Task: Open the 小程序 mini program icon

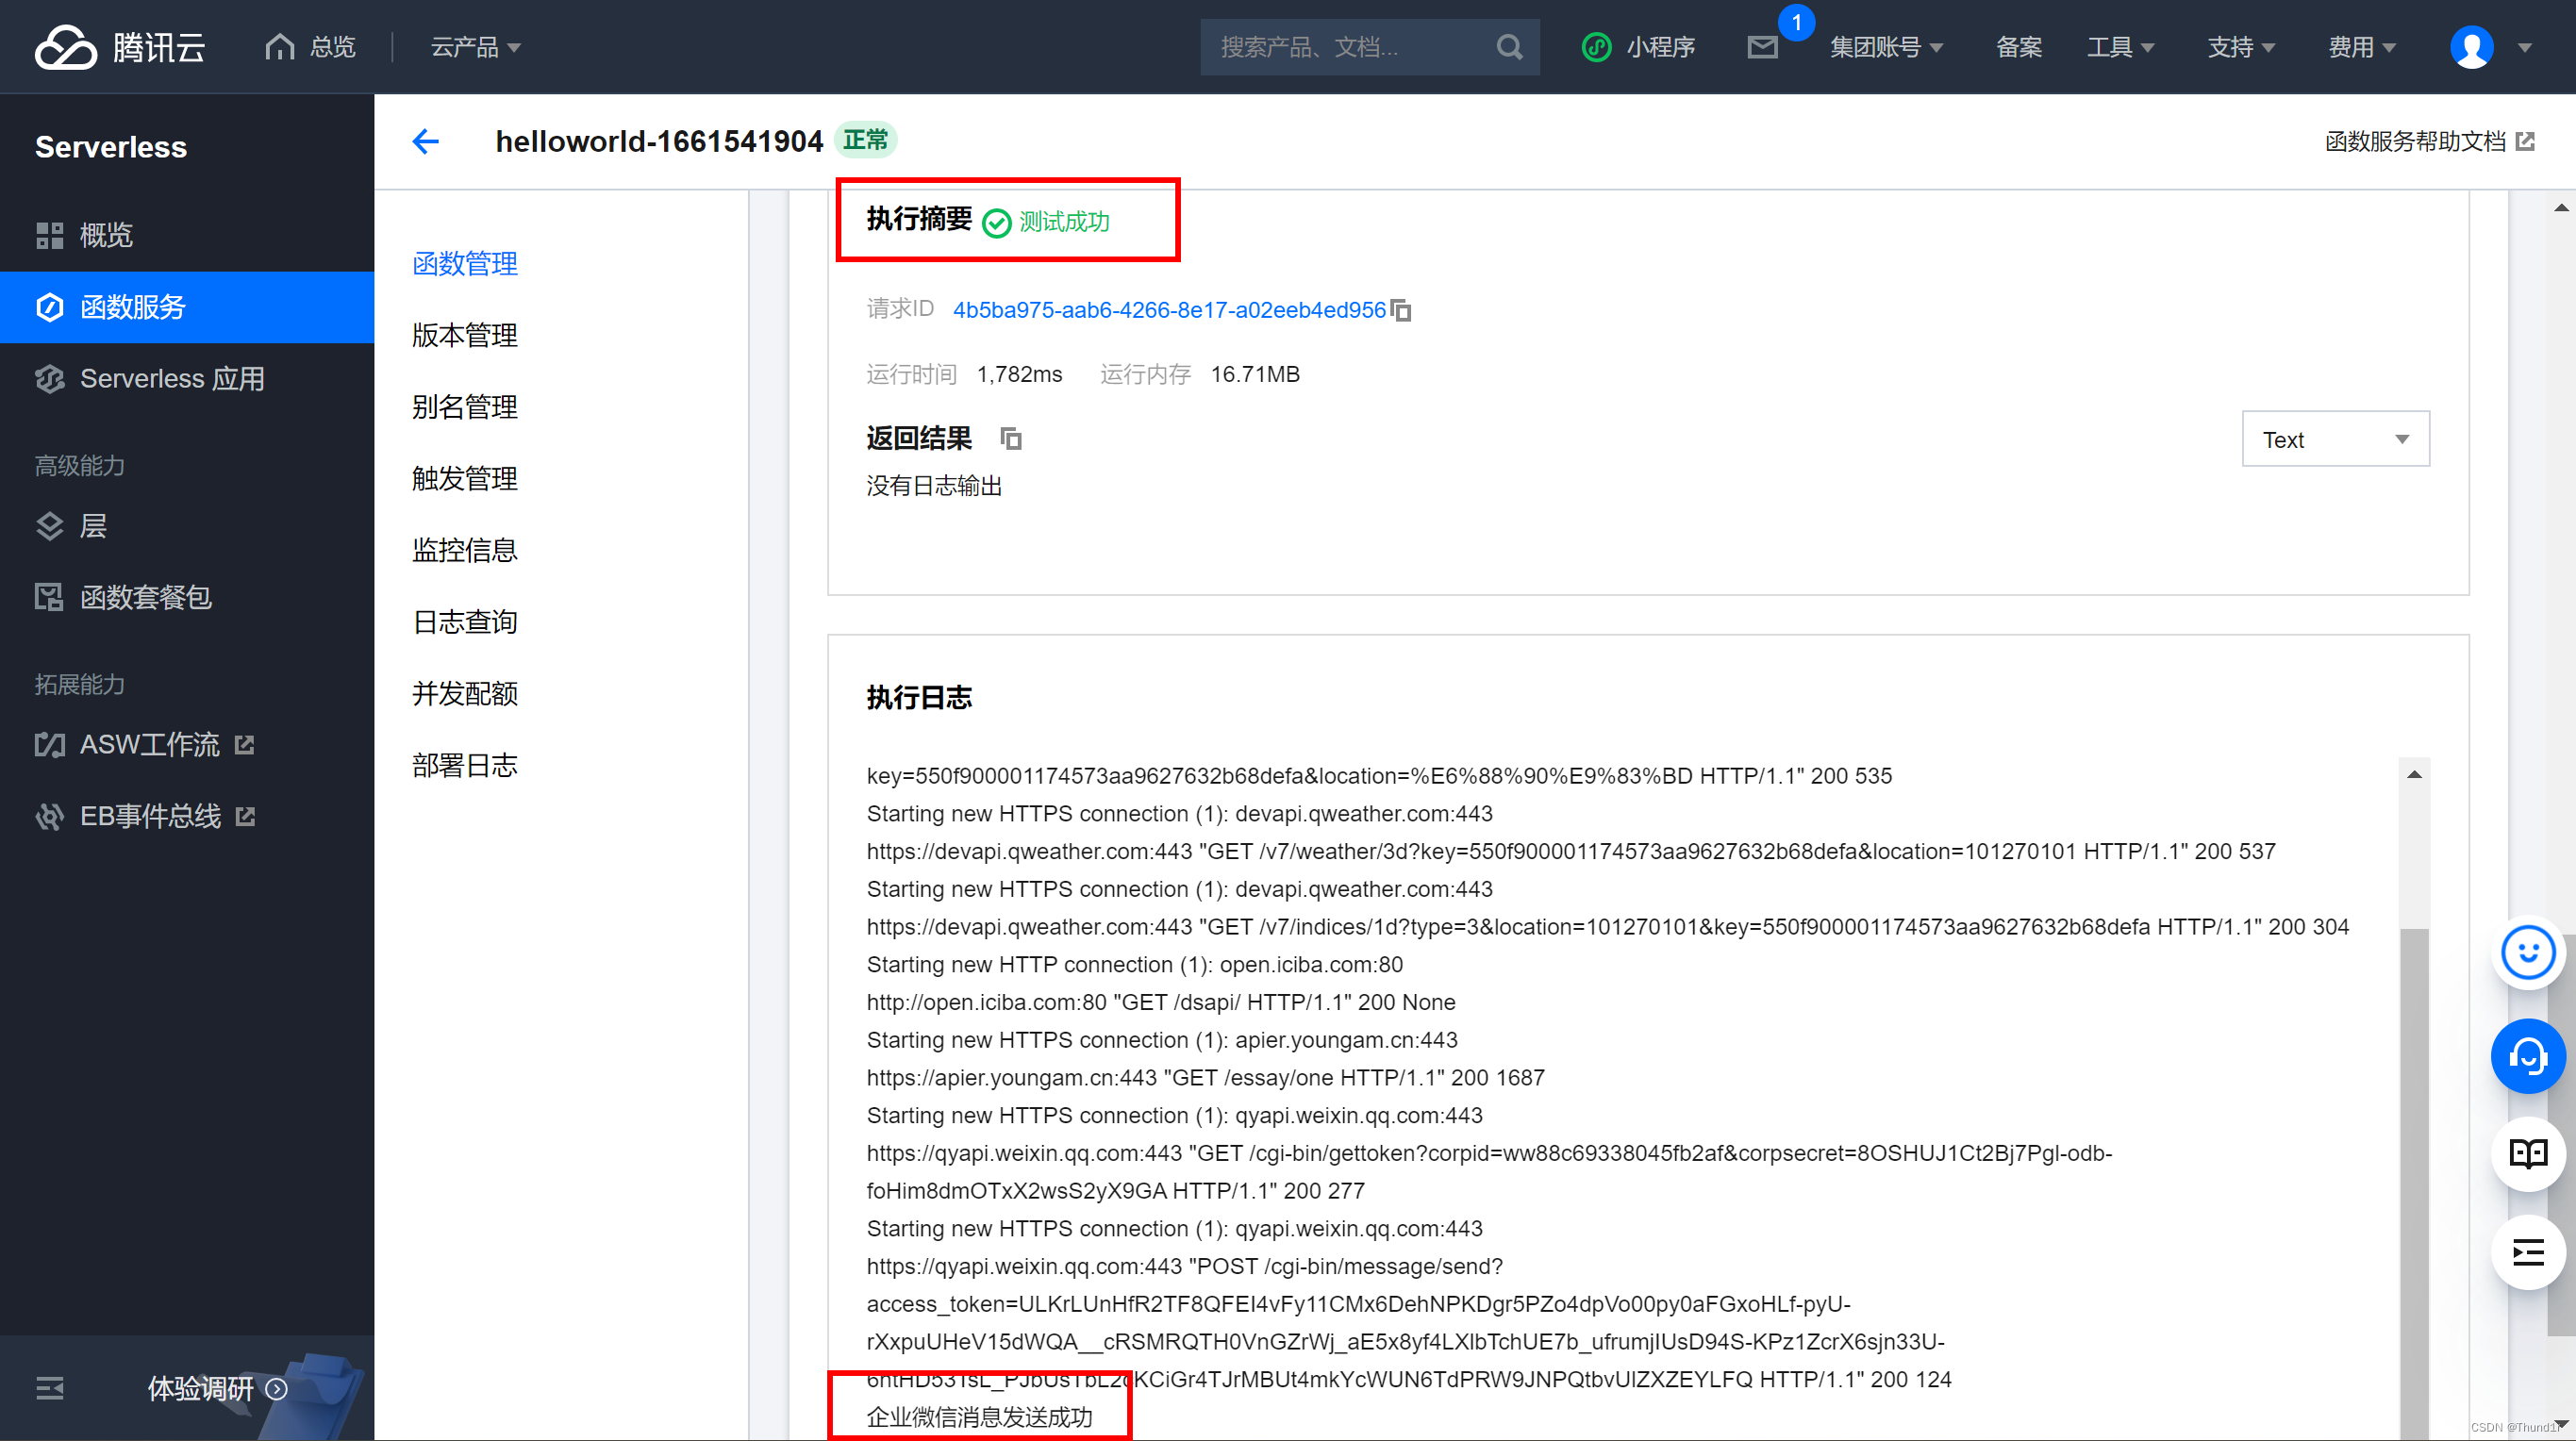Action: (x=1596, y=47)
